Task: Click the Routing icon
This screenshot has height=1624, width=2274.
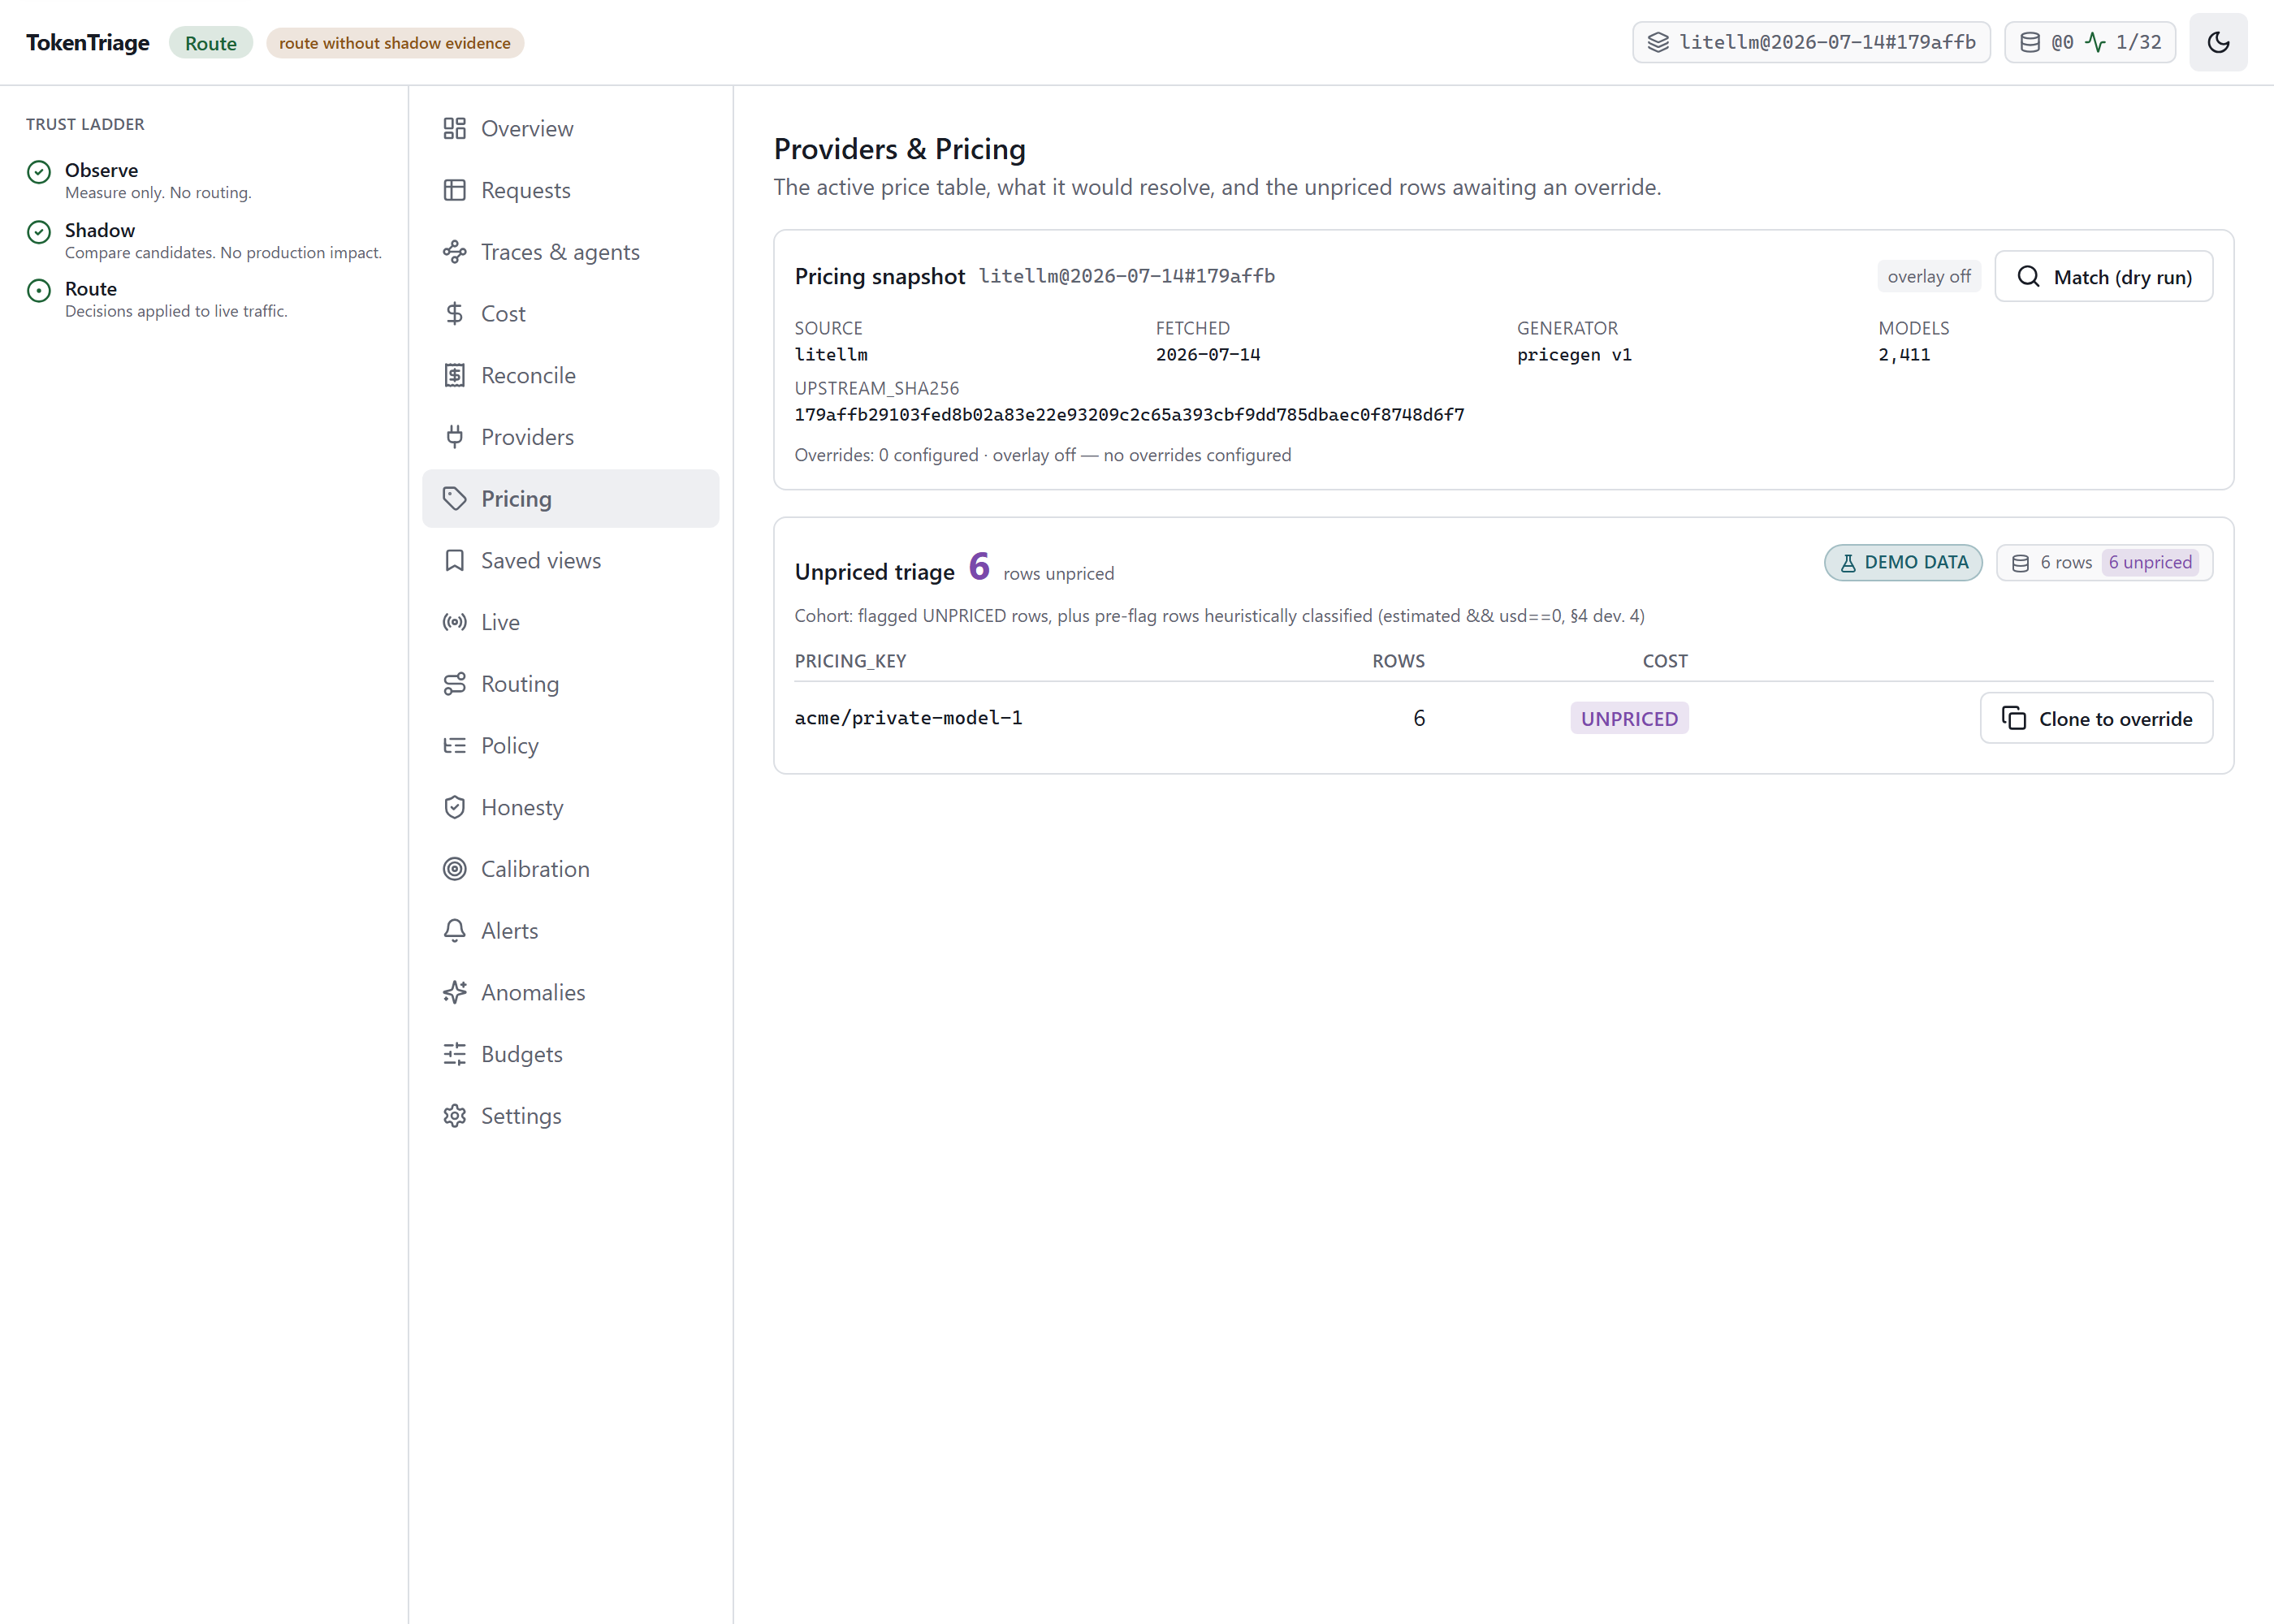Action: (454, 684)
